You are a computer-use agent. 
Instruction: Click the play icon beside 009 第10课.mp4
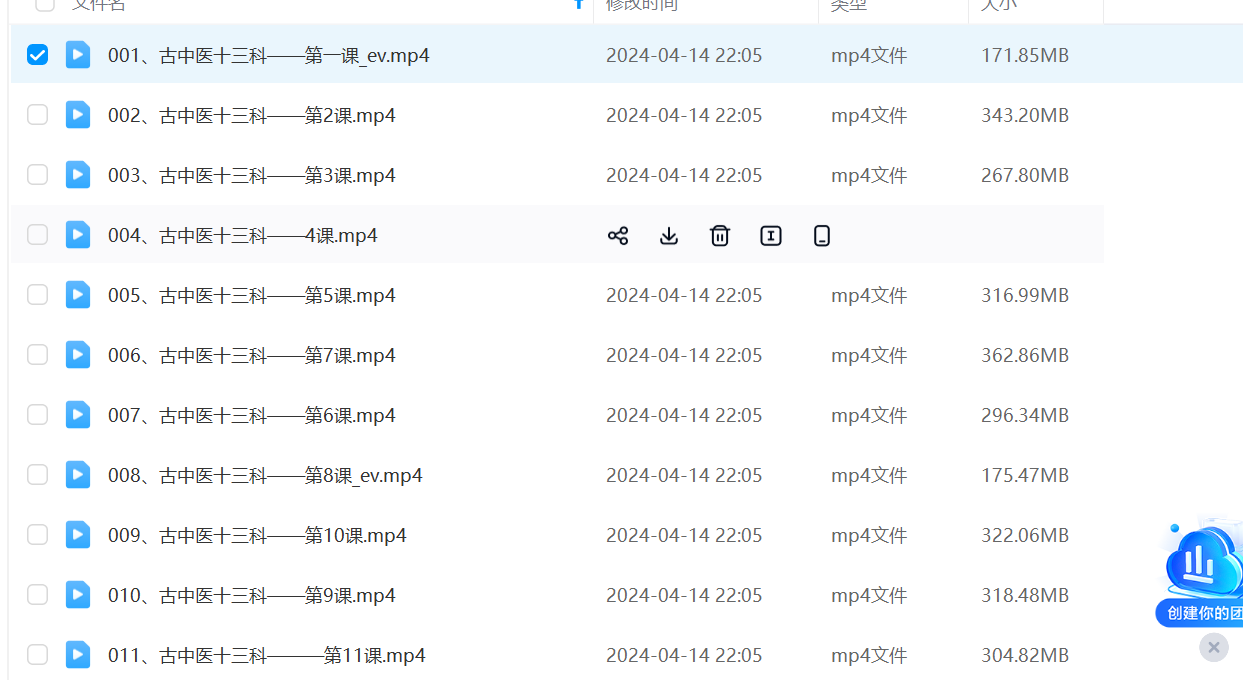[x=78, y=535]
